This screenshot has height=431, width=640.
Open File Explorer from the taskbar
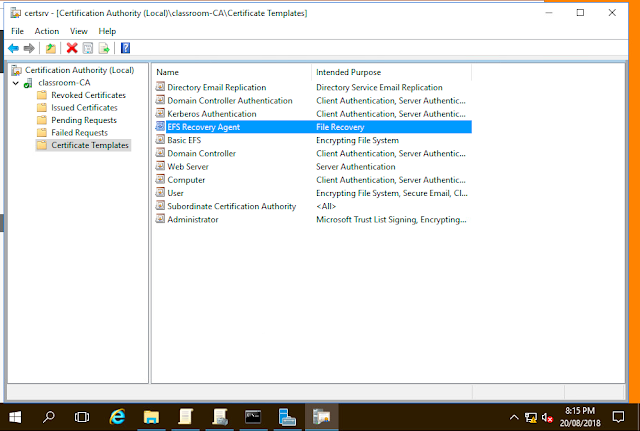click(151, 417)
